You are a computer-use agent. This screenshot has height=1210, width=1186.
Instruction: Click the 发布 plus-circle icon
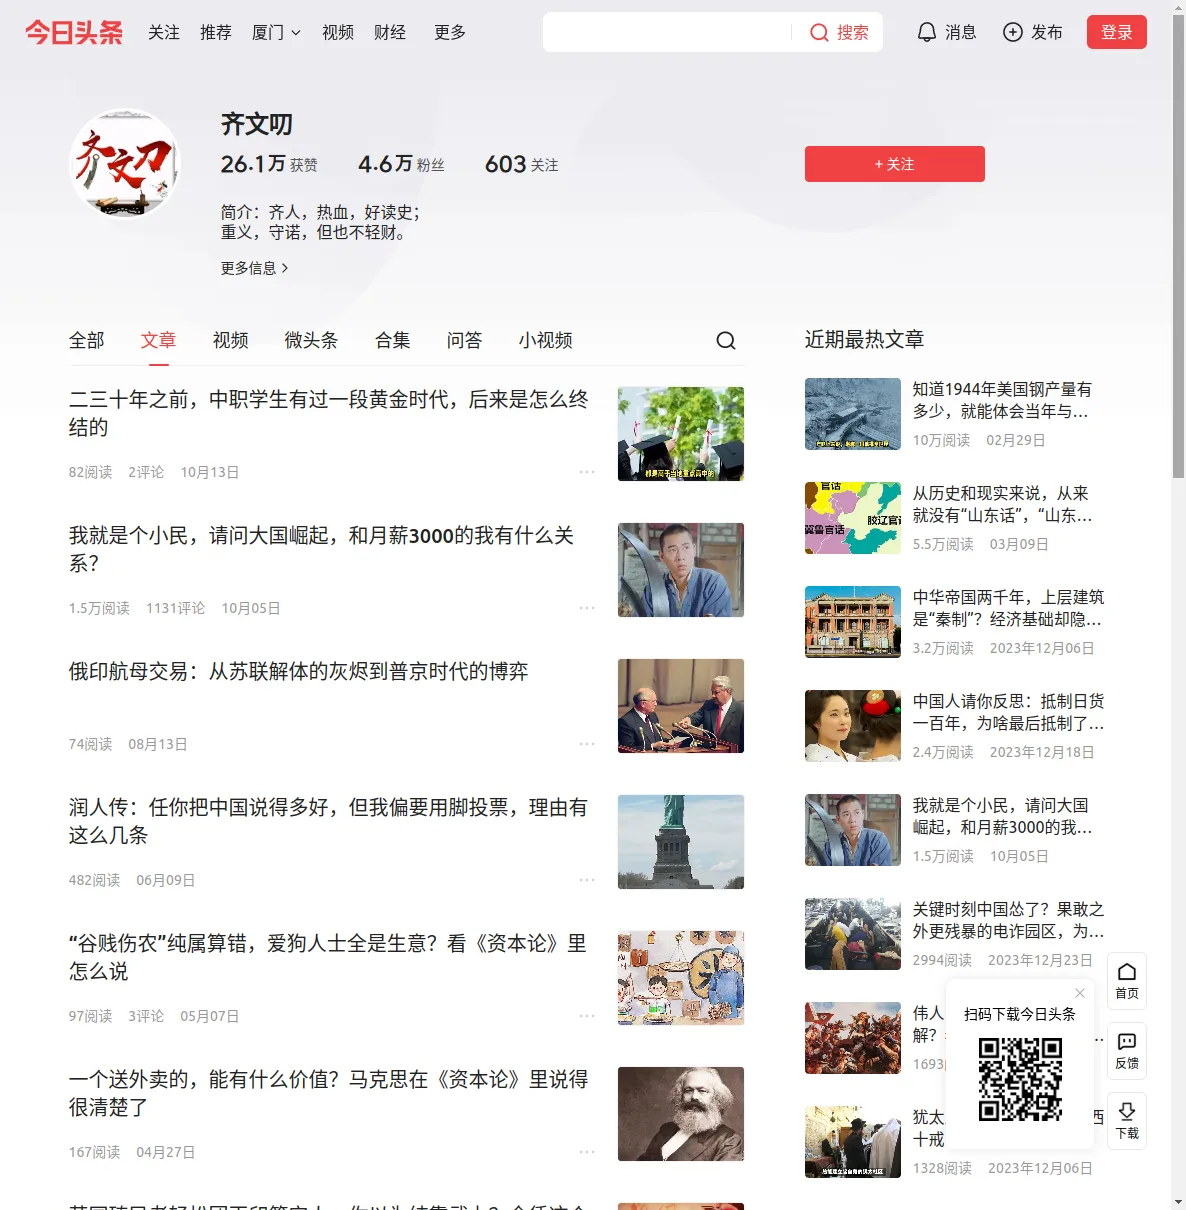1013,33
